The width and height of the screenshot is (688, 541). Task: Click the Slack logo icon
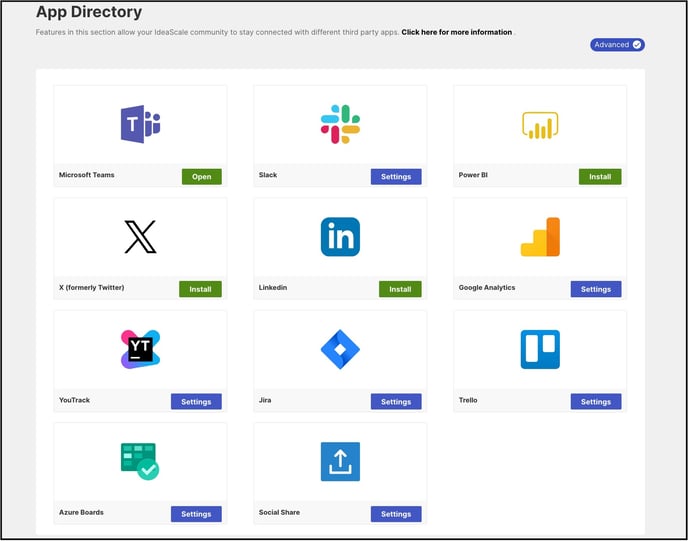click(x=340, y=124)
